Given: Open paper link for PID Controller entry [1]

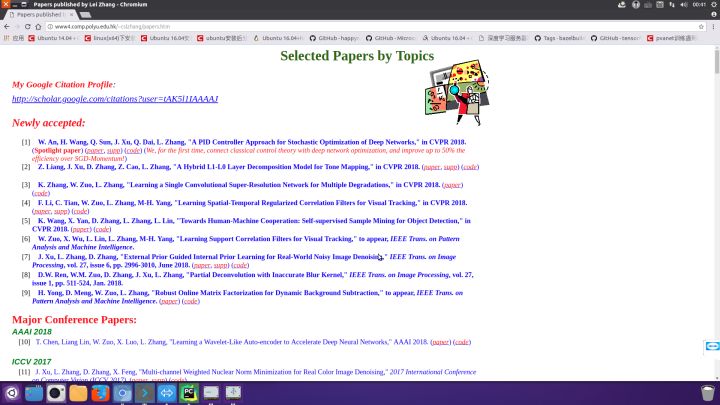Looking at the screenshot, I should pos(95,151).
